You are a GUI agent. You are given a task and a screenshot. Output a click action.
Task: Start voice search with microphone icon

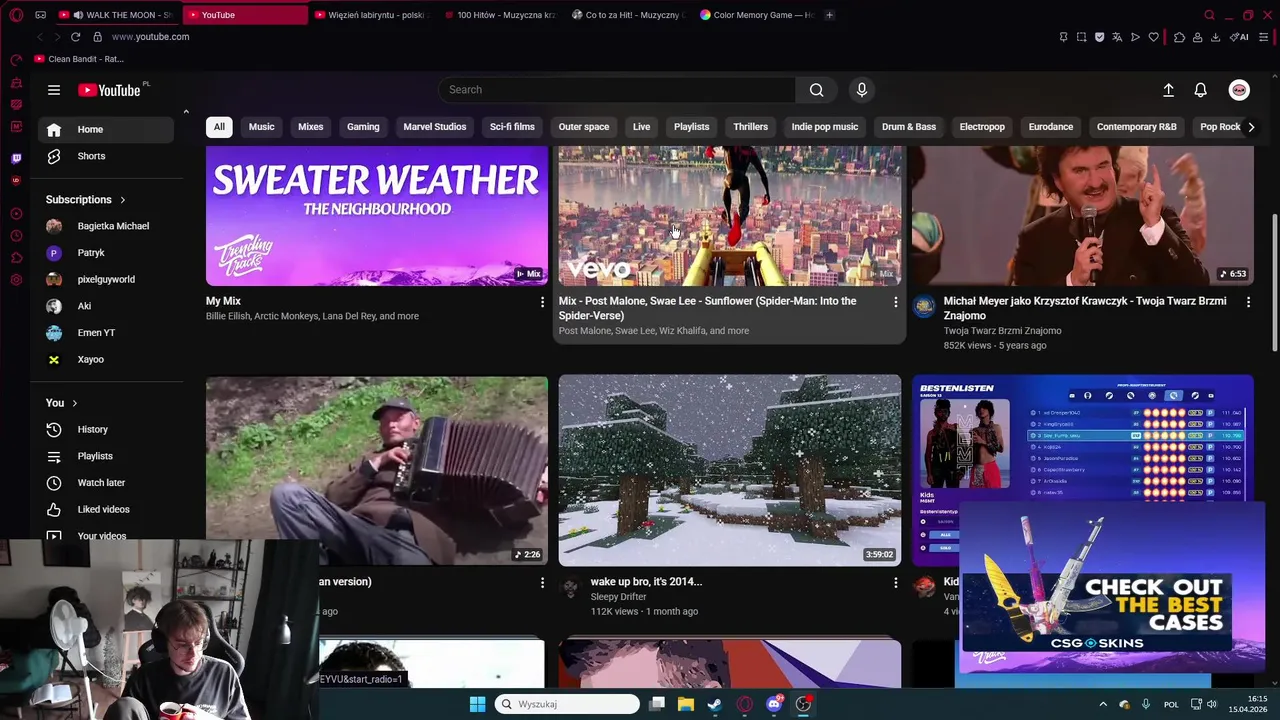pyautogui.click(x=862, y=90)
